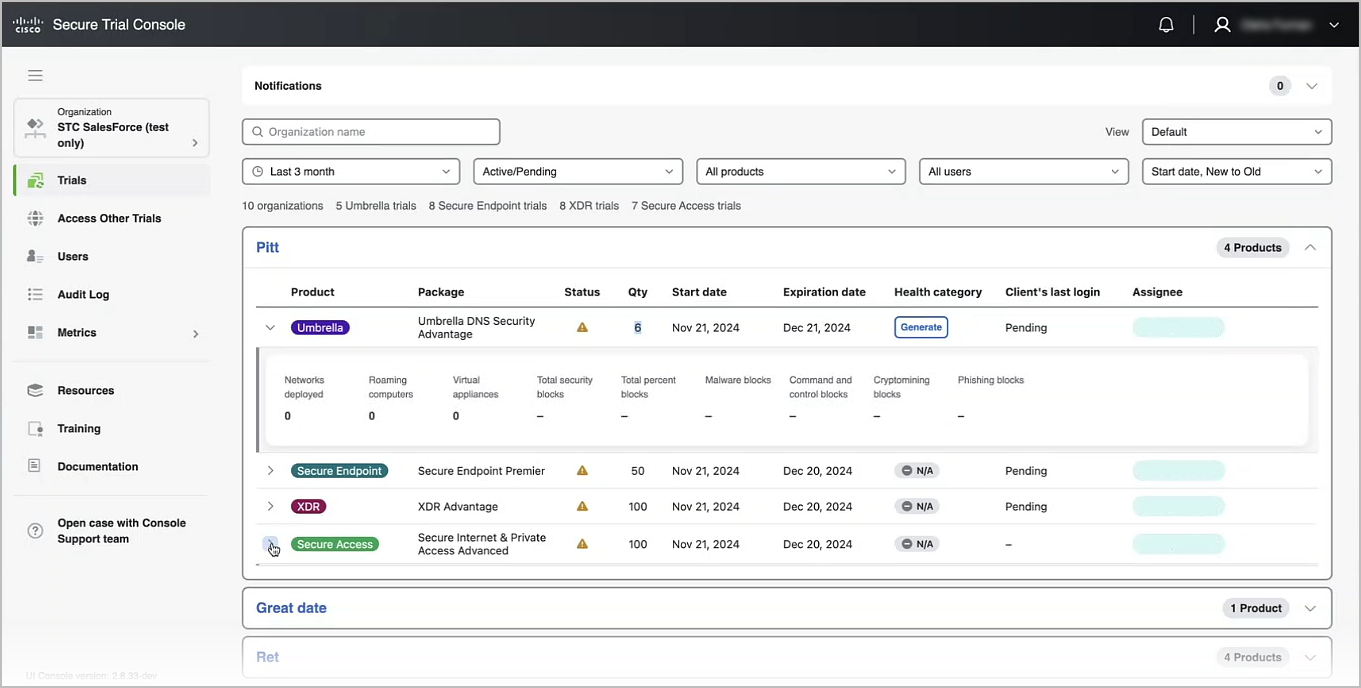This screenshot has width=1361, height=688.
Task: Collapse sidebar with hamburger menu icon
Action: pyautogui.click(x=35, y=75)
